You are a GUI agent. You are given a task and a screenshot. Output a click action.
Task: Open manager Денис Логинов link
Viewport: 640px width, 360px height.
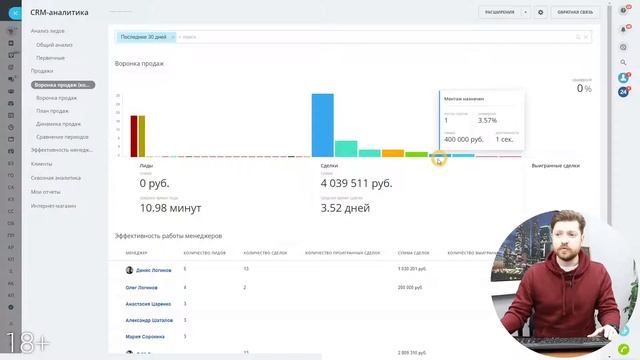(x=153, y=270)
